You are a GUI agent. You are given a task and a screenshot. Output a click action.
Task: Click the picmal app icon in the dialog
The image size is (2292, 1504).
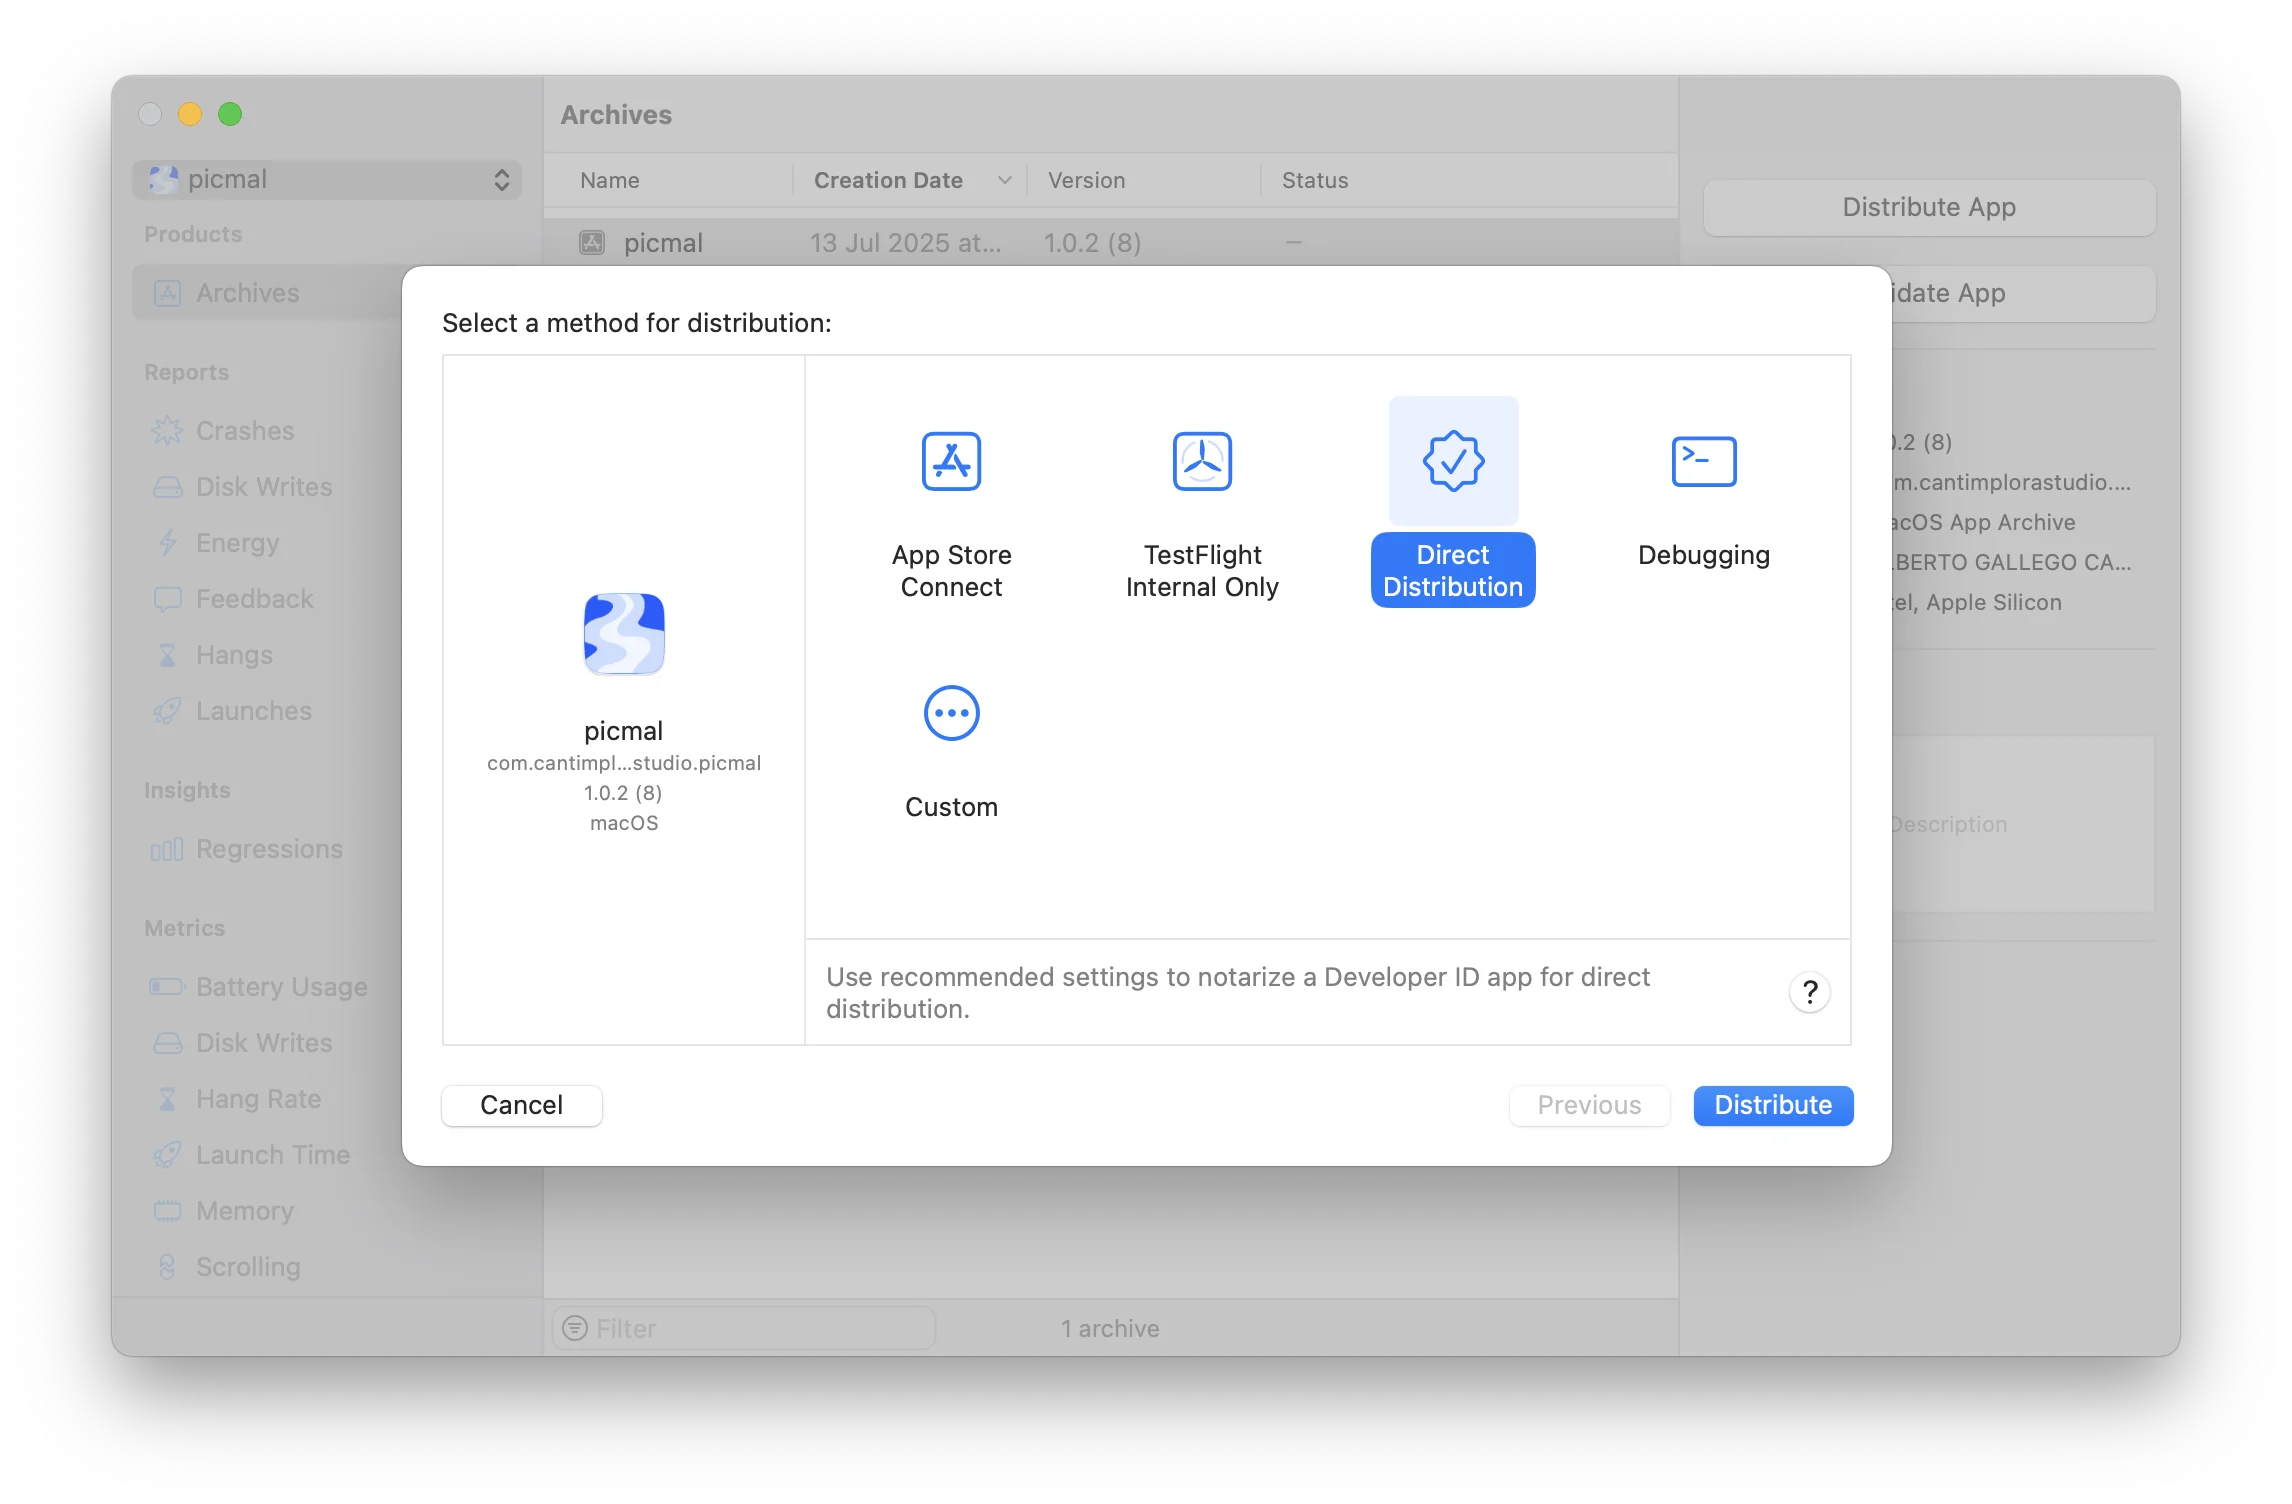pos(624,634)
